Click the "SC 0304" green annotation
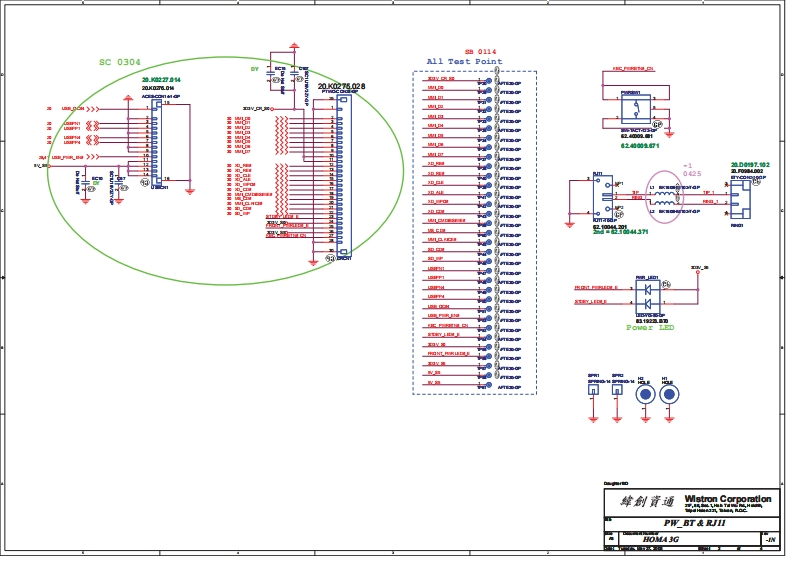Image resolution: width=793 pixels, height=561 pixels. (x=119, y=62)
